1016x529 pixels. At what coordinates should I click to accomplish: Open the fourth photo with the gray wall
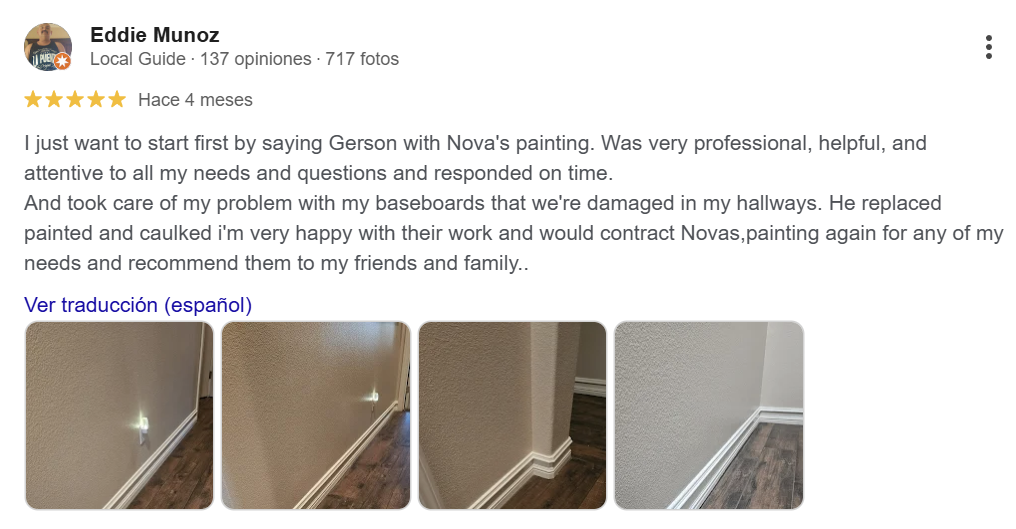pos(708,415)
